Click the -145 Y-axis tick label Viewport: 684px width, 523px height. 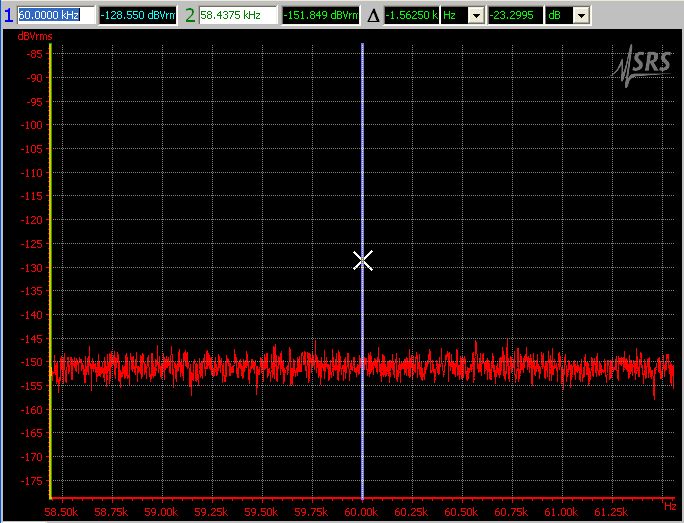coord(32,338)
